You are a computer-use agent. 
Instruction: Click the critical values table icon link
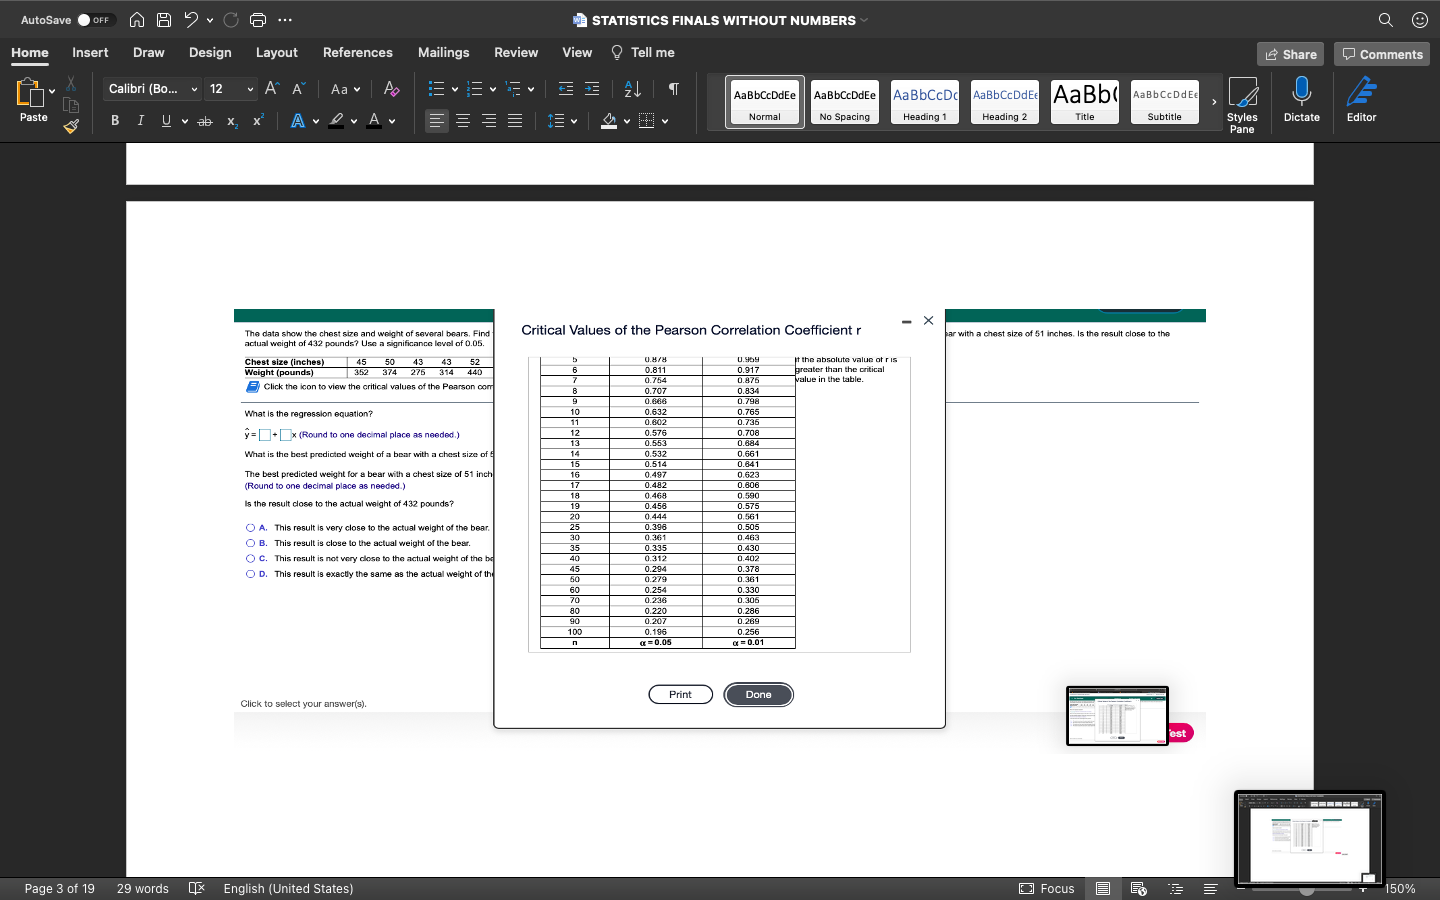tap(253, 387)
